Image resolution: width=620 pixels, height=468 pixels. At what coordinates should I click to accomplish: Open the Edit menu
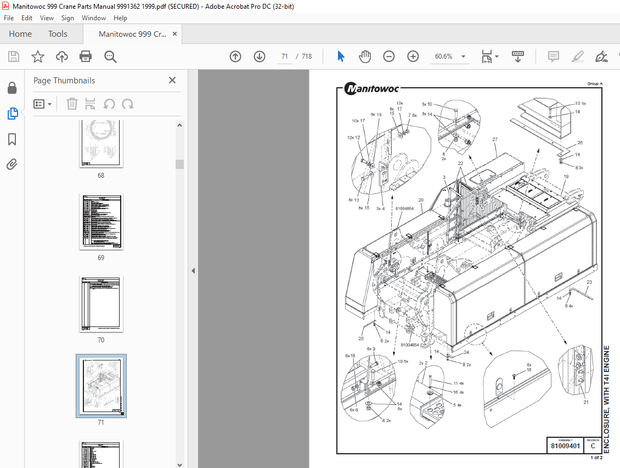[x=26, y=18]
